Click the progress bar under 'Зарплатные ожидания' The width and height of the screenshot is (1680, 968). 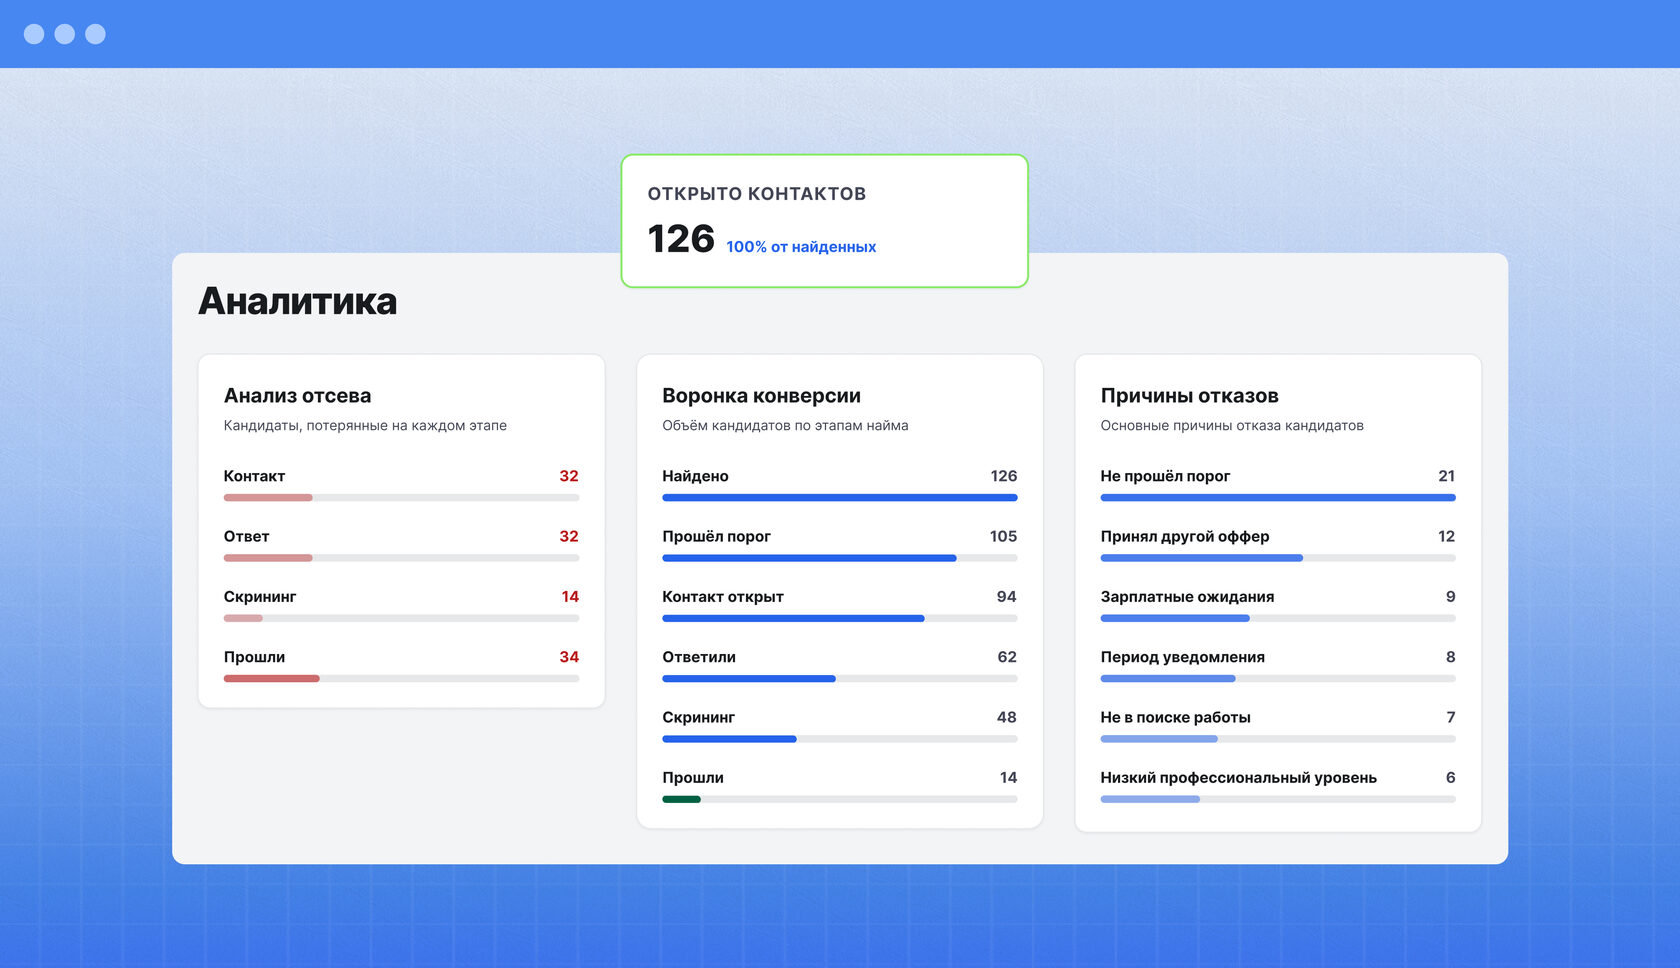(x=1278, y=618)
